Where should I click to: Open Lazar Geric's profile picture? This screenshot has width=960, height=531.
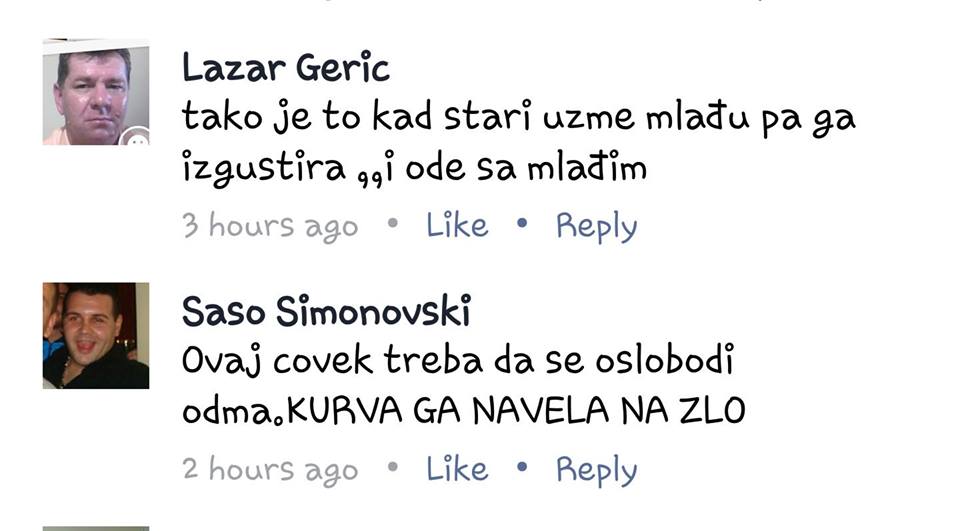click(x=96, y=92)
